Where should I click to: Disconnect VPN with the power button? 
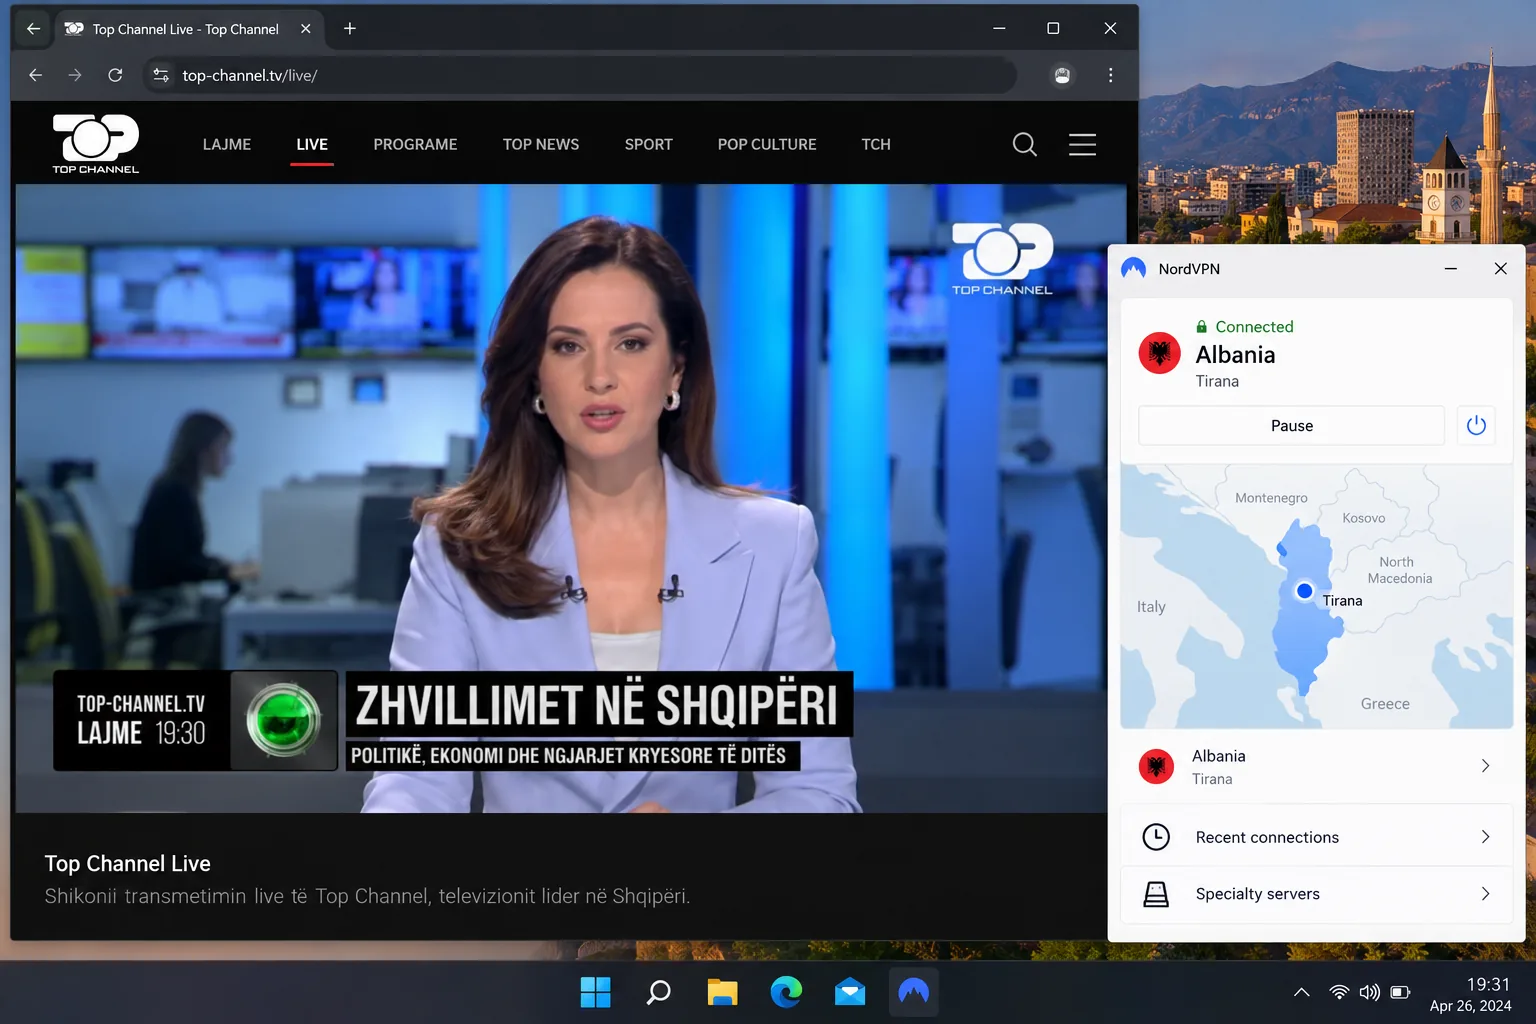click(x=1476, y=426)
